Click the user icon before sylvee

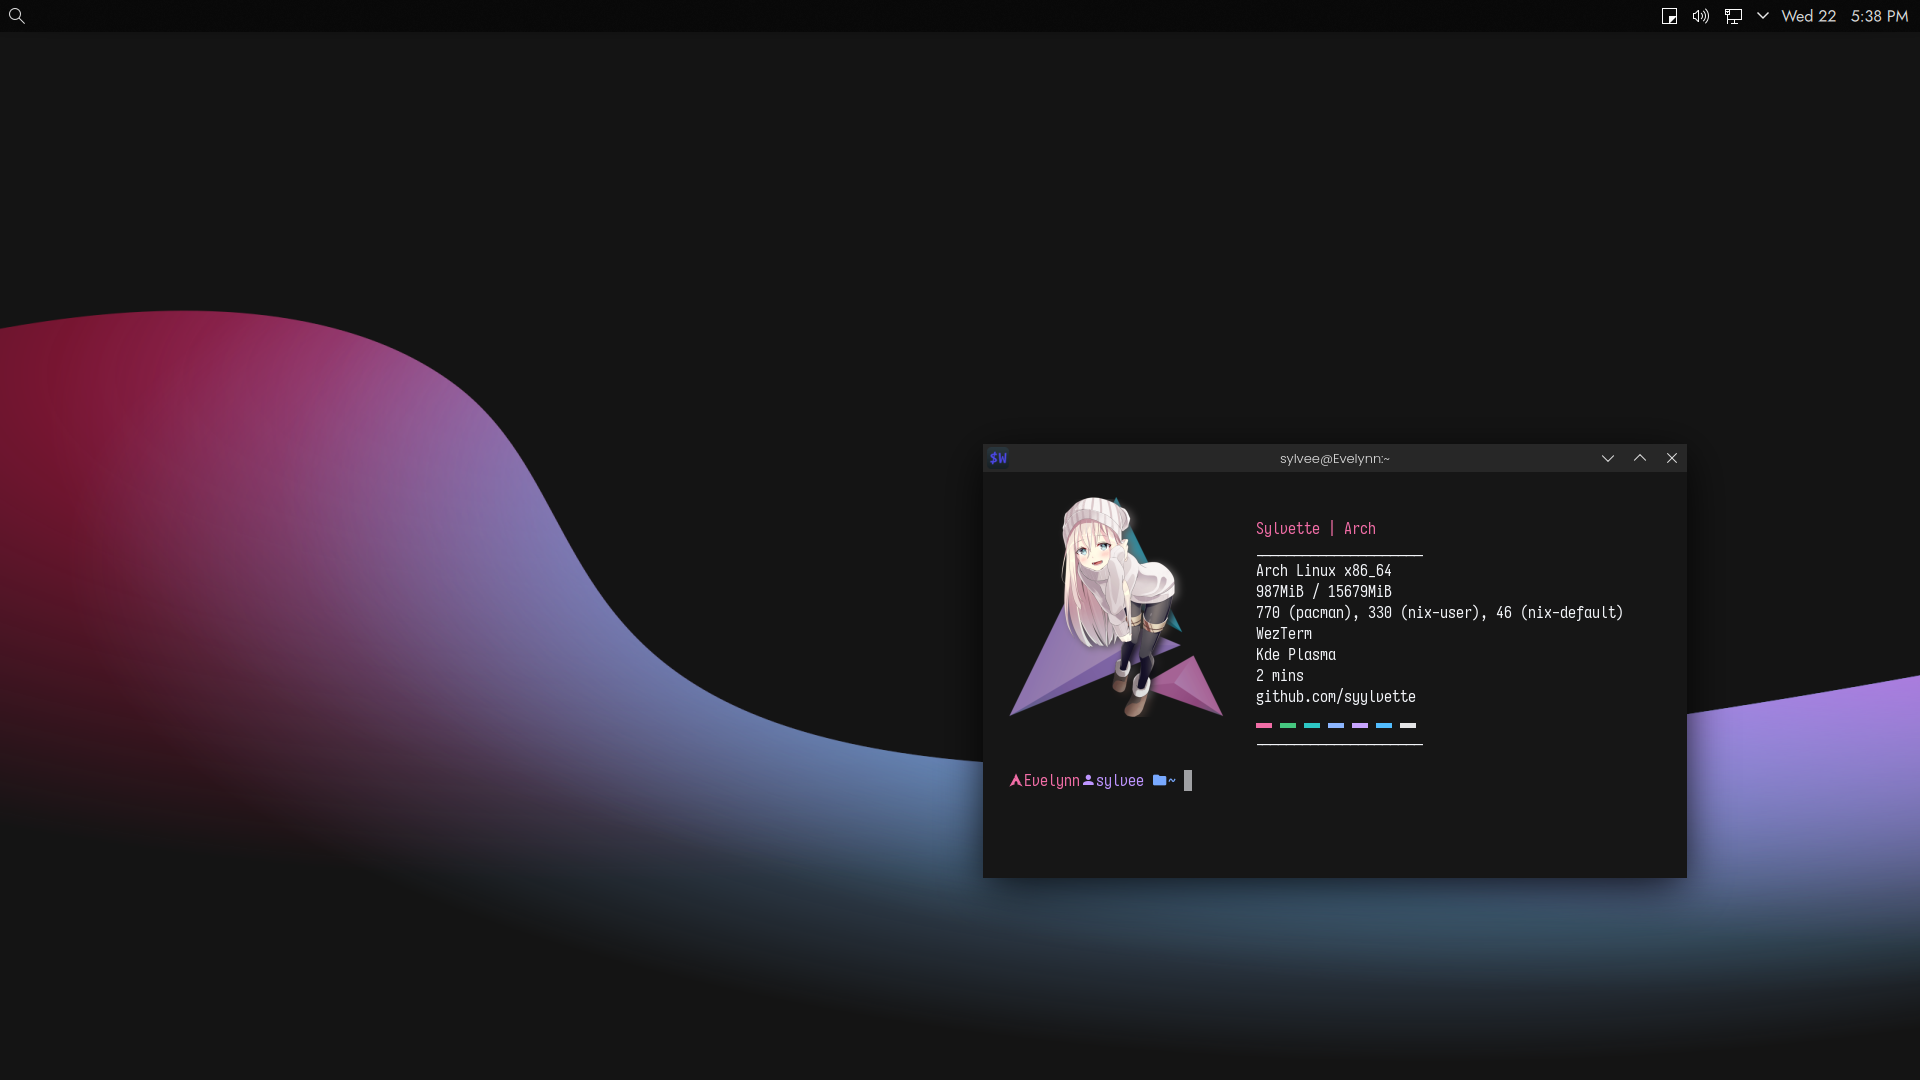(x=1088, y=780)
